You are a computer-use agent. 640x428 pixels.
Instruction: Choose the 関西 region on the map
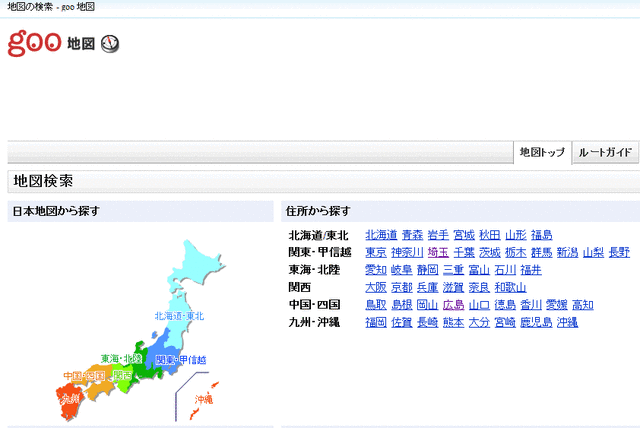point(122,376)
